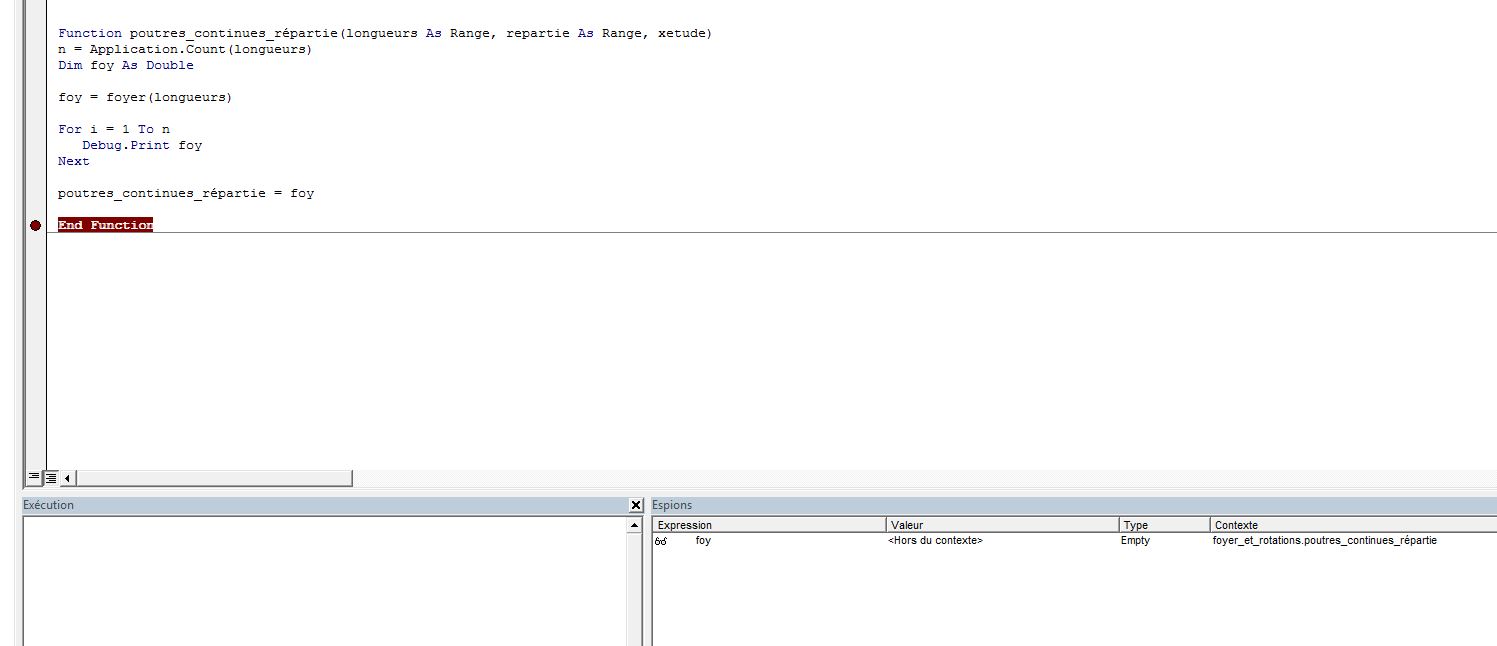
Task: Switch to Full Module view icon
Action: pos(51,478)
